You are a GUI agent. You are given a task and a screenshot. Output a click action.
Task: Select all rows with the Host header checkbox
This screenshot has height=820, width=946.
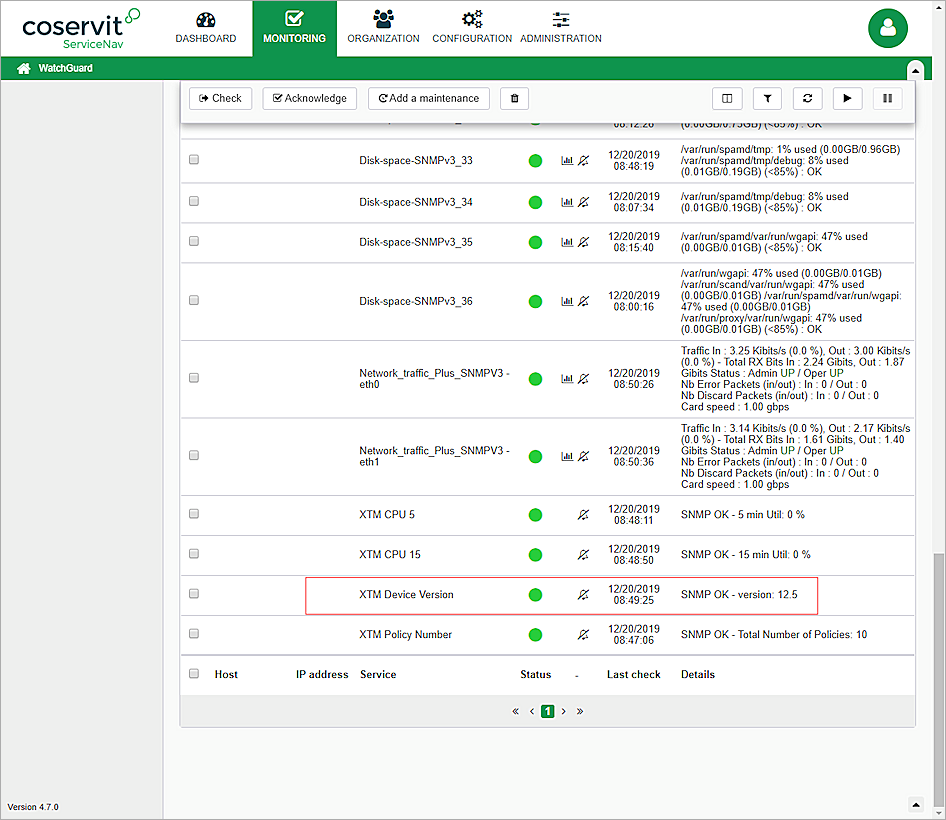tap(194, 674)
